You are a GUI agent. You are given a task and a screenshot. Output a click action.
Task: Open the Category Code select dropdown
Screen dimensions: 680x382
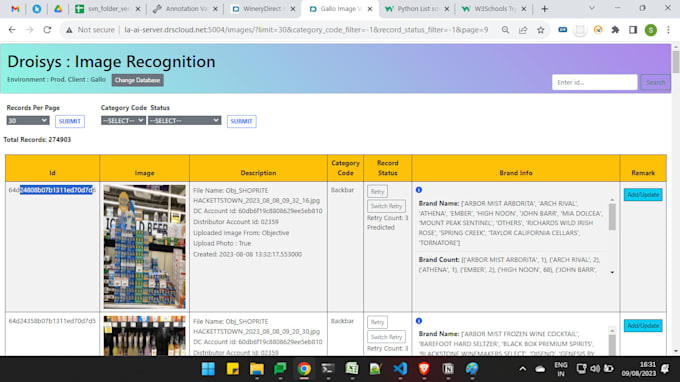pos(123,121)
